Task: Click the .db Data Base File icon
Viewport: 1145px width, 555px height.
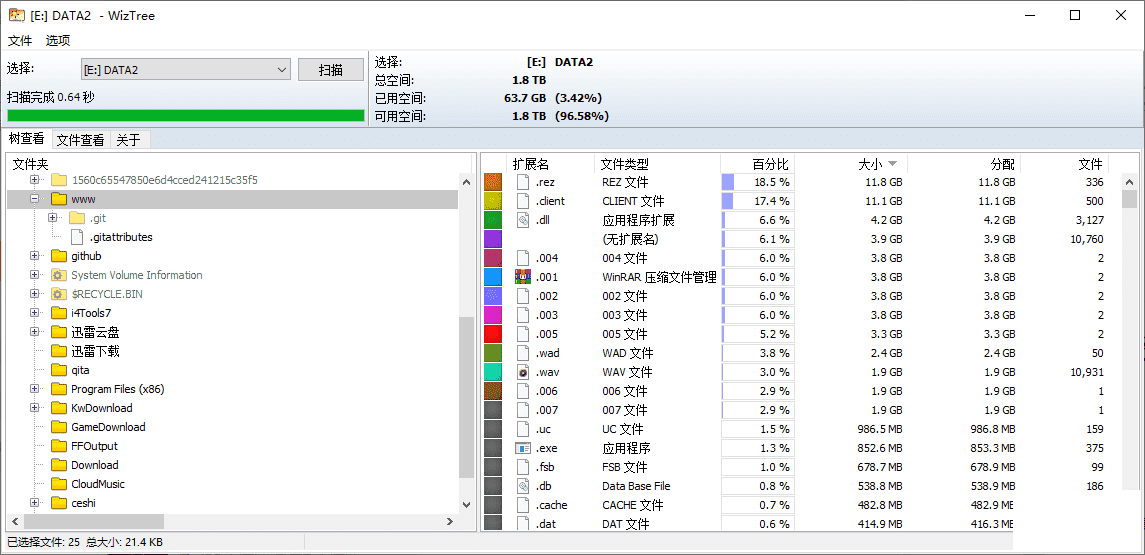Action: [523, 486]
